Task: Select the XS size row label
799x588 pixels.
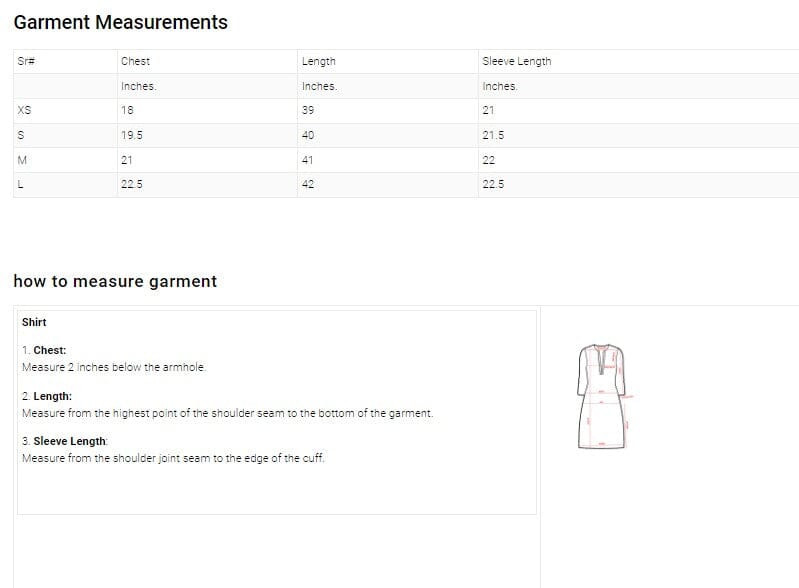Action: click(24, 110)
